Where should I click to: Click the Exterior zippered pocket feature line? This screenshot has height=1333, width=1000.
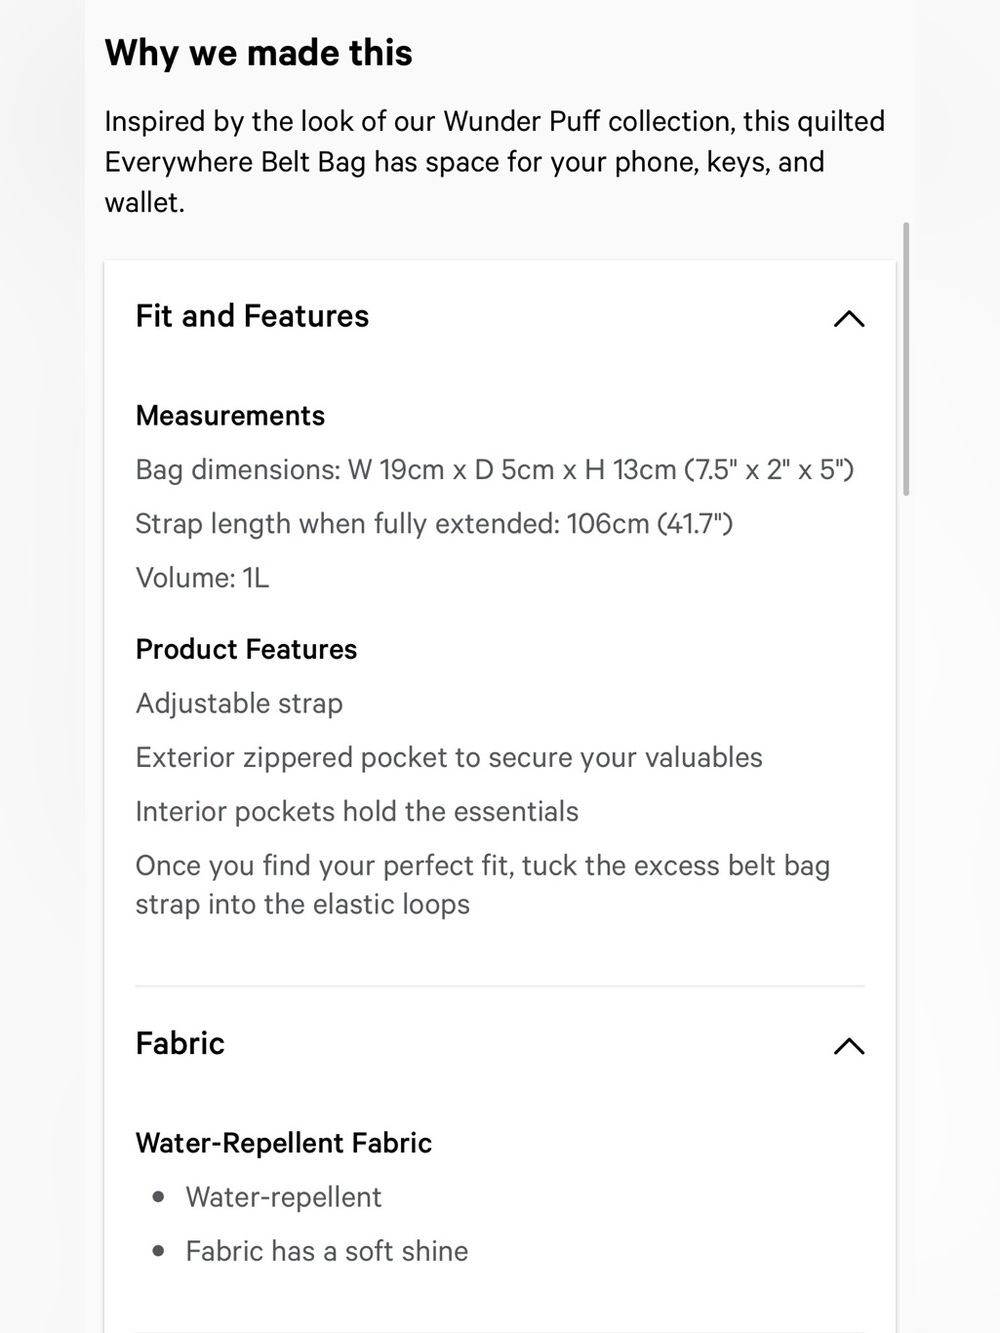coord(449,758)
